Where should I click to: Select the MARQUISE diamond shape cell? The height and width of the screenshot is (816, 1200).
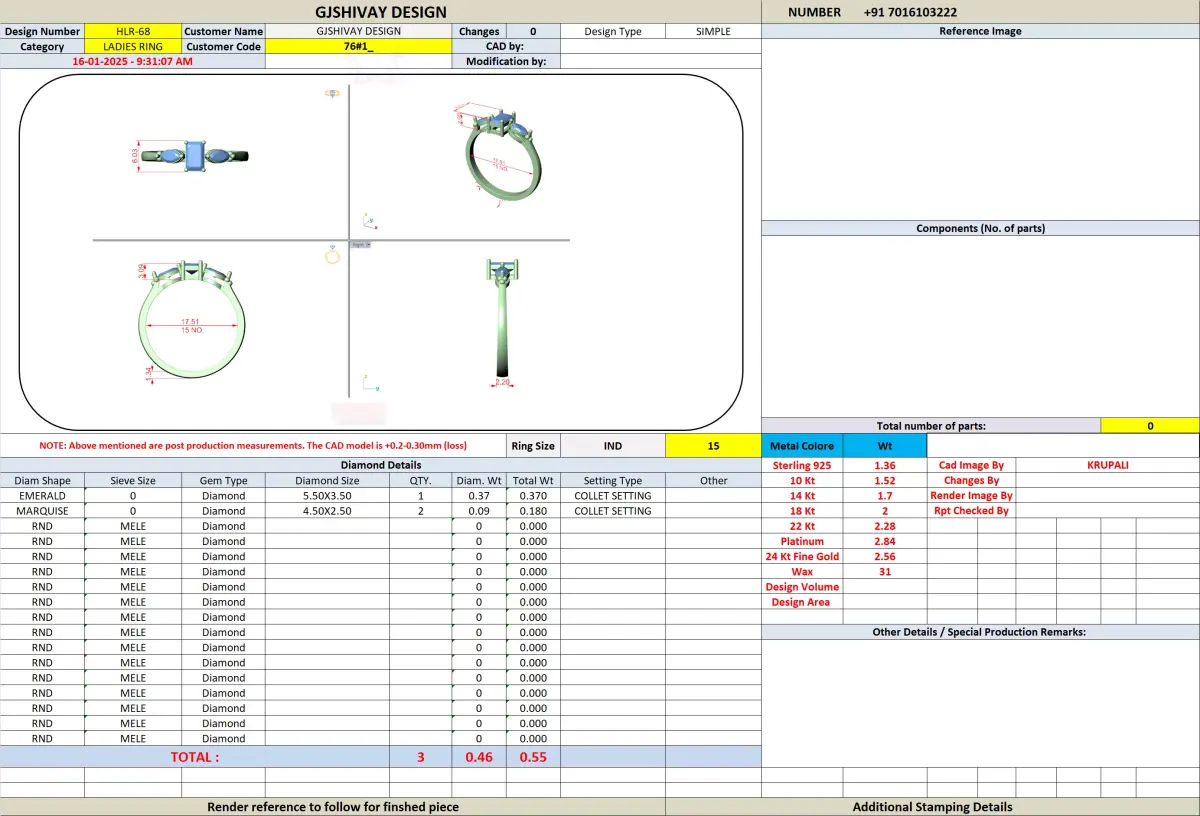(x=42, y=511)
